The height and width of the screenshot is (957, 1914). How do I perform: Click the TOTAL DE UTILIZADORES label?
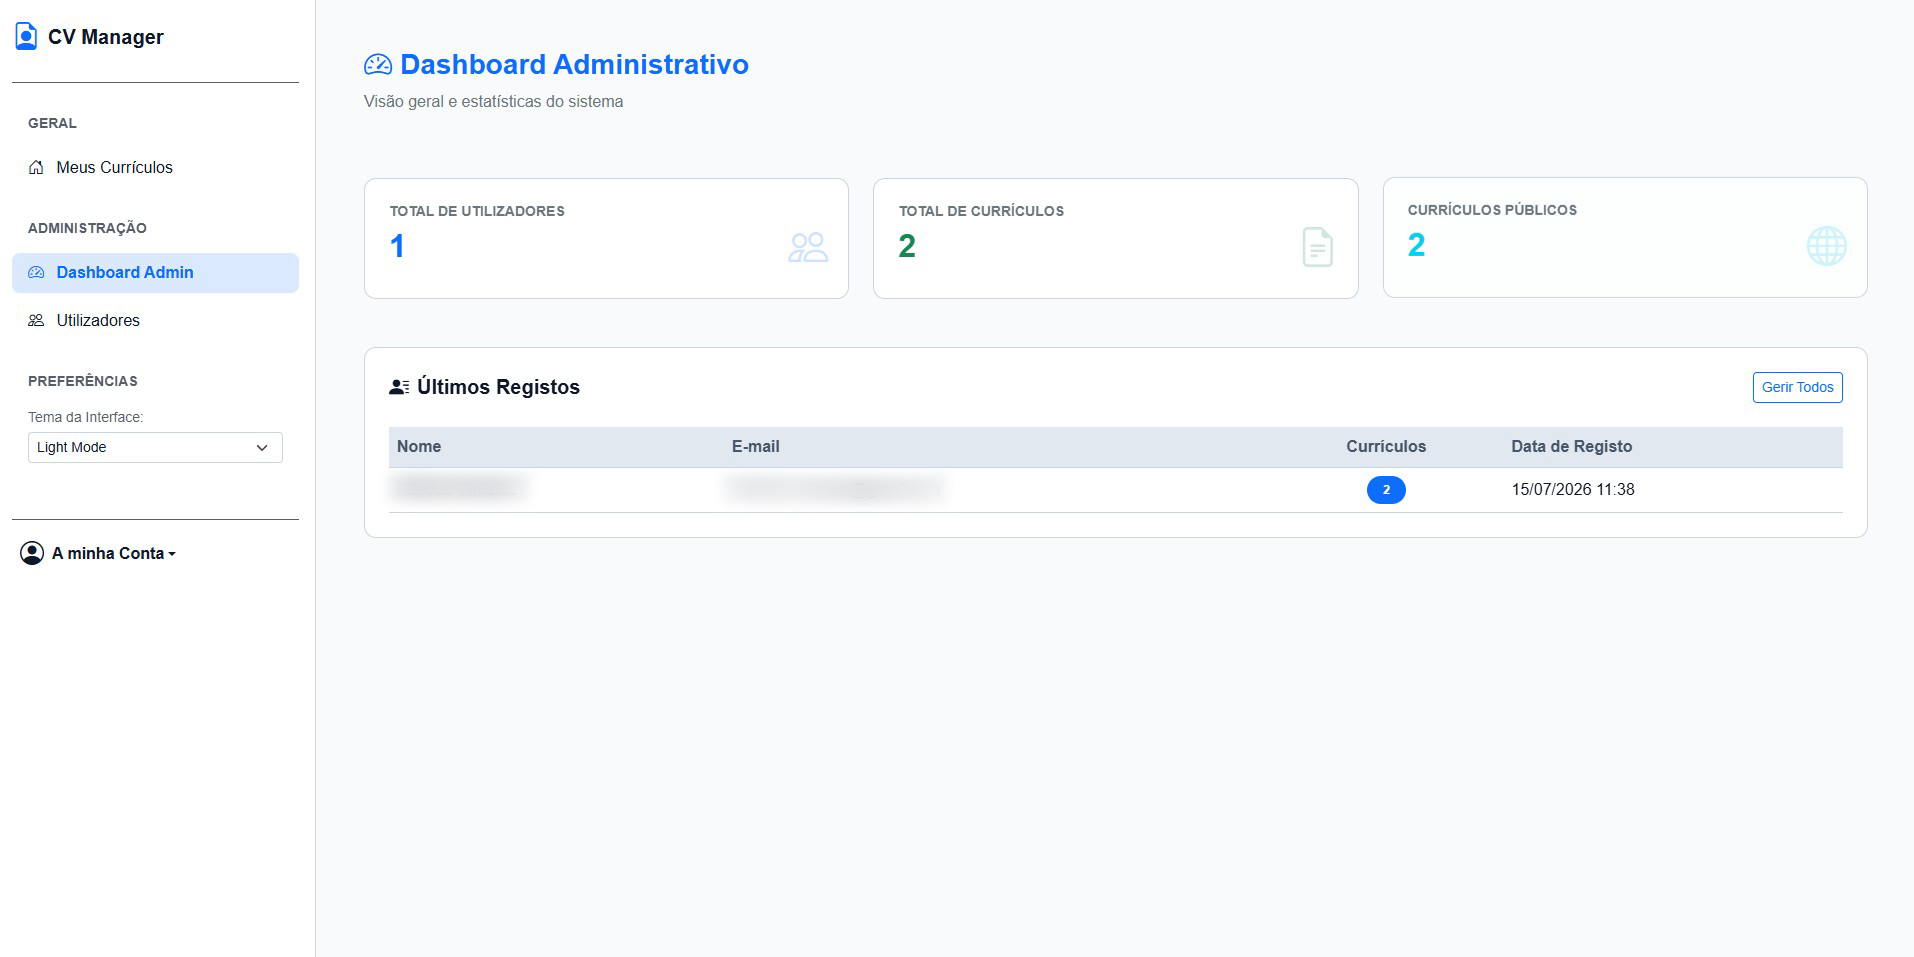coord(477,211)
